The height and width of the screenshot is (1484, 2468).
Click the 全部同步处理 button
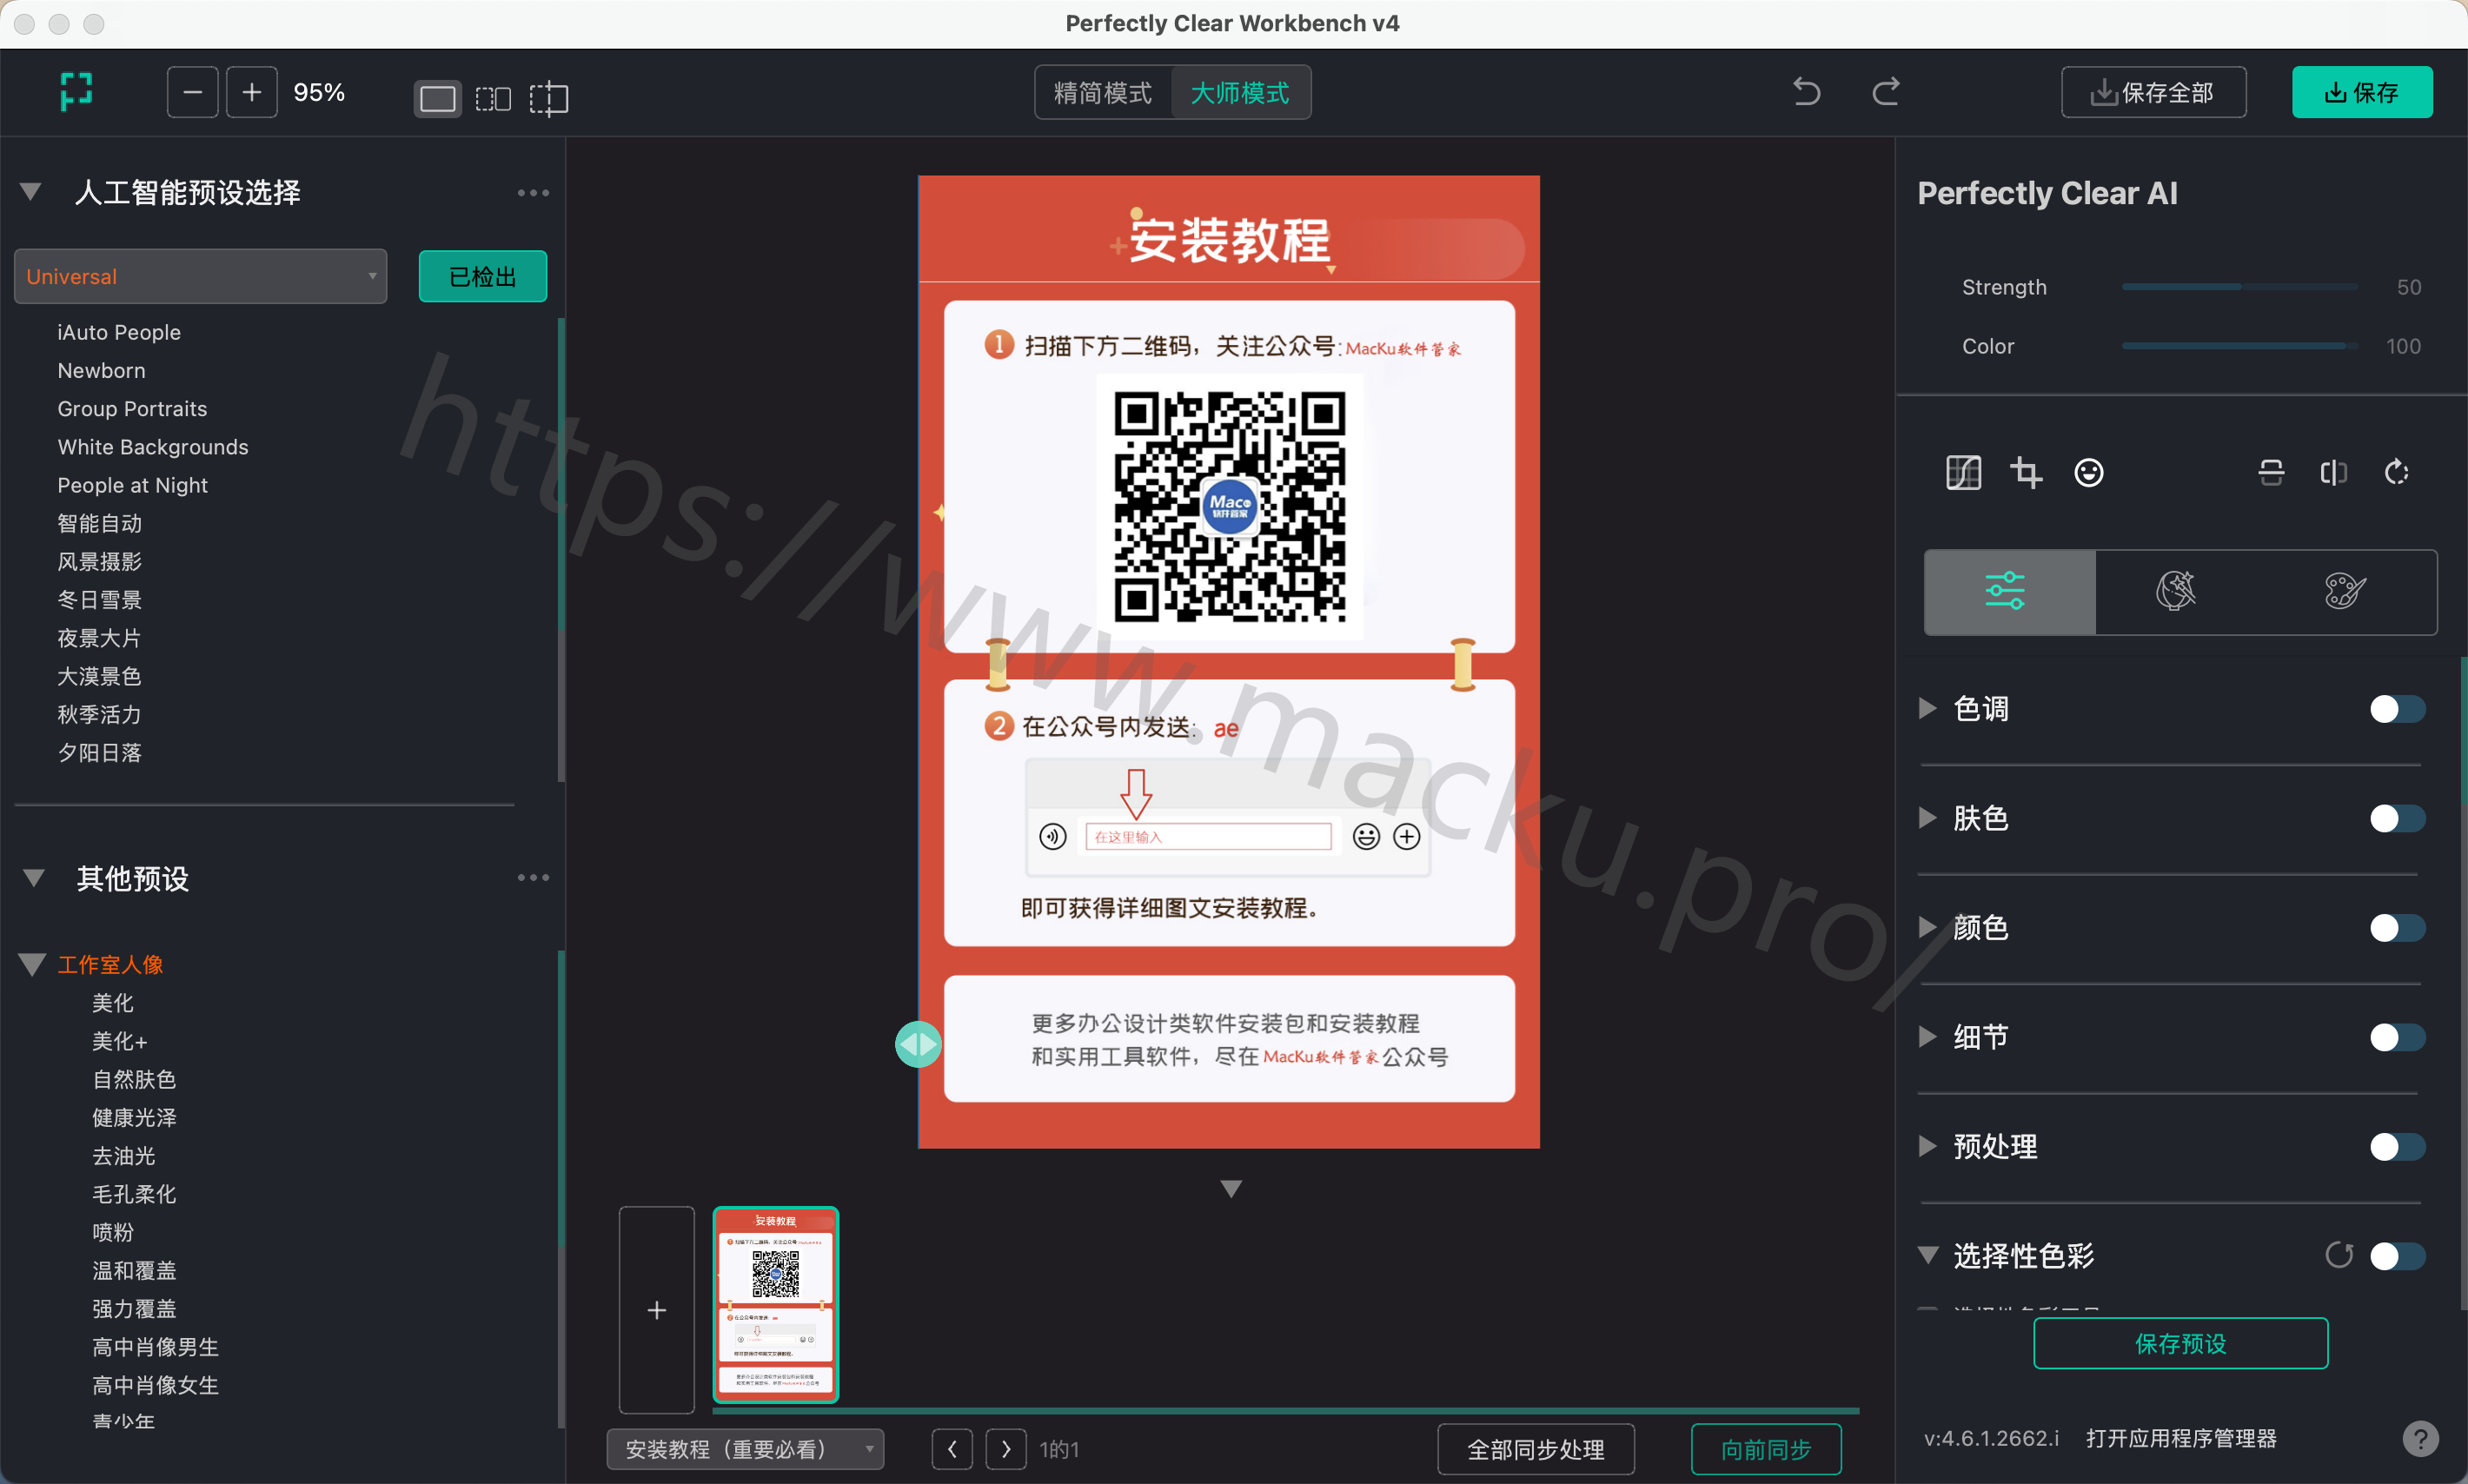[x=1535, y=1449]
